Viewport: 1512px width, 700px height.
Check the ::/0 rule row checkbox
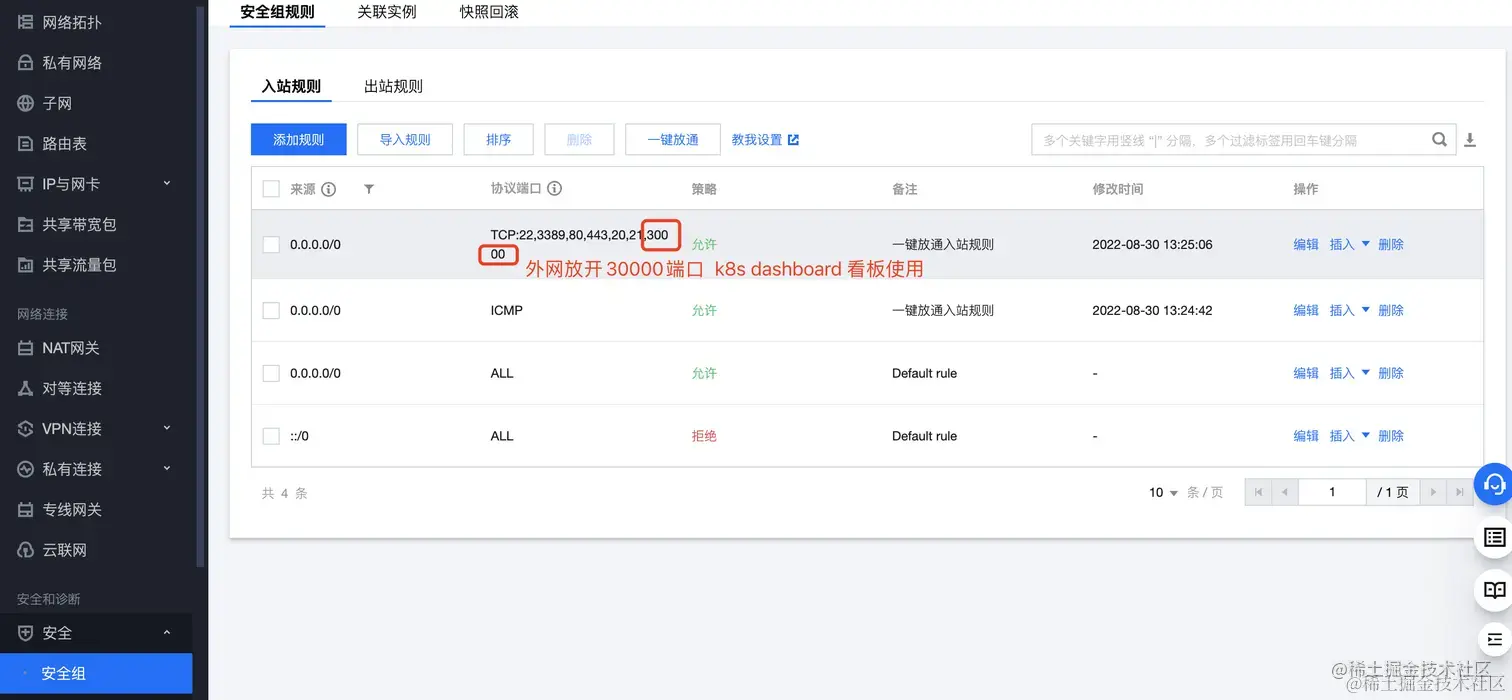click(271, 436)
